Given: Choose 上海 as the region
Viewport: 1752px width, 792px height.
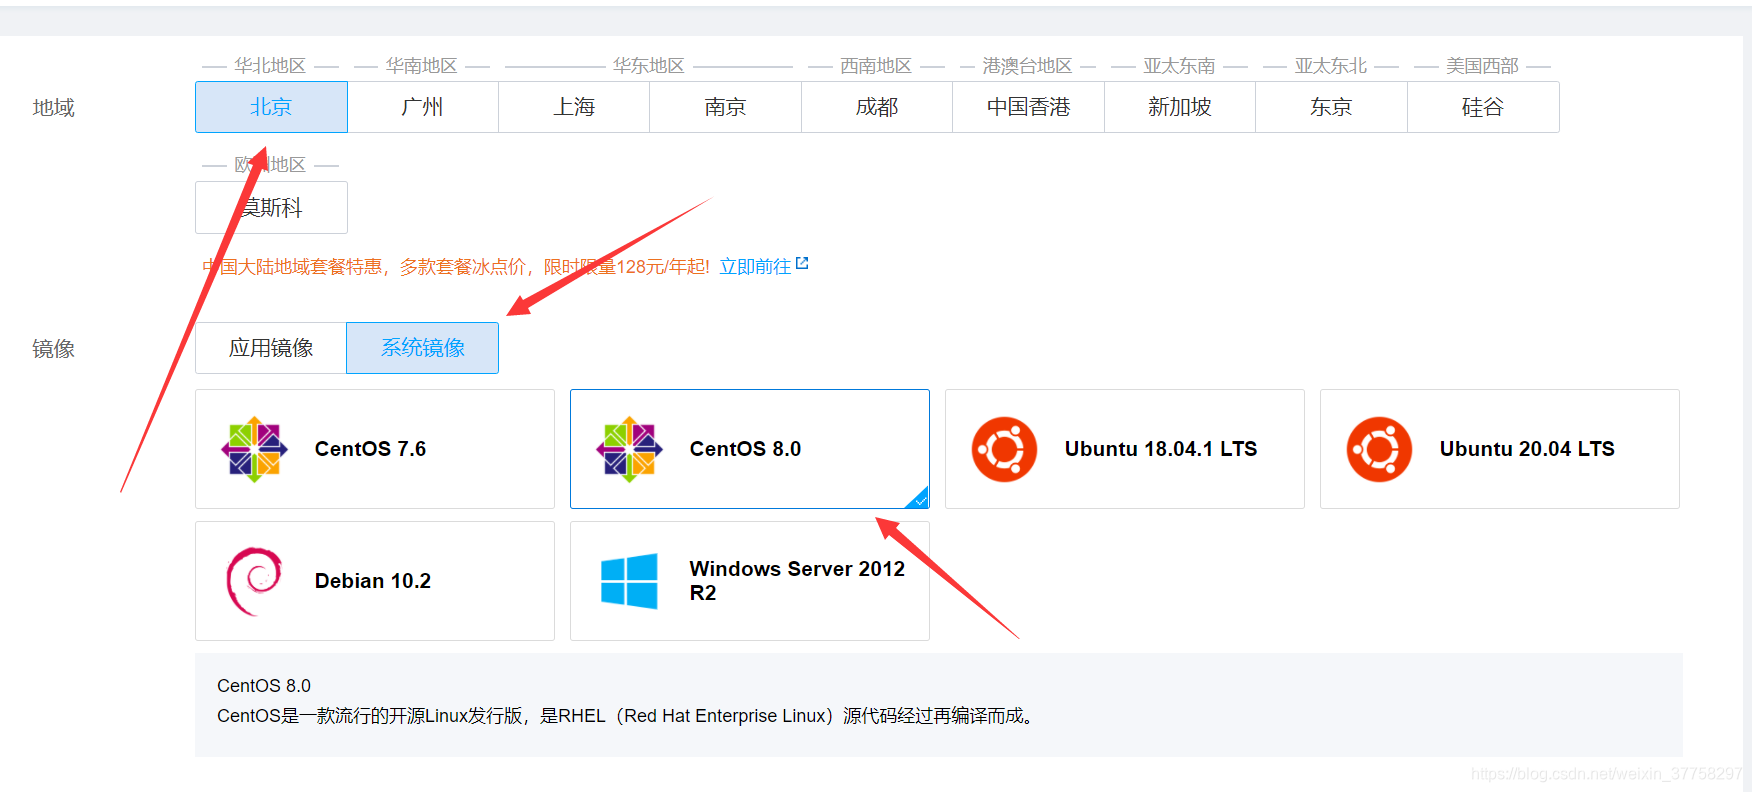Looking at the screenshot, I should [x=574, y=107].
